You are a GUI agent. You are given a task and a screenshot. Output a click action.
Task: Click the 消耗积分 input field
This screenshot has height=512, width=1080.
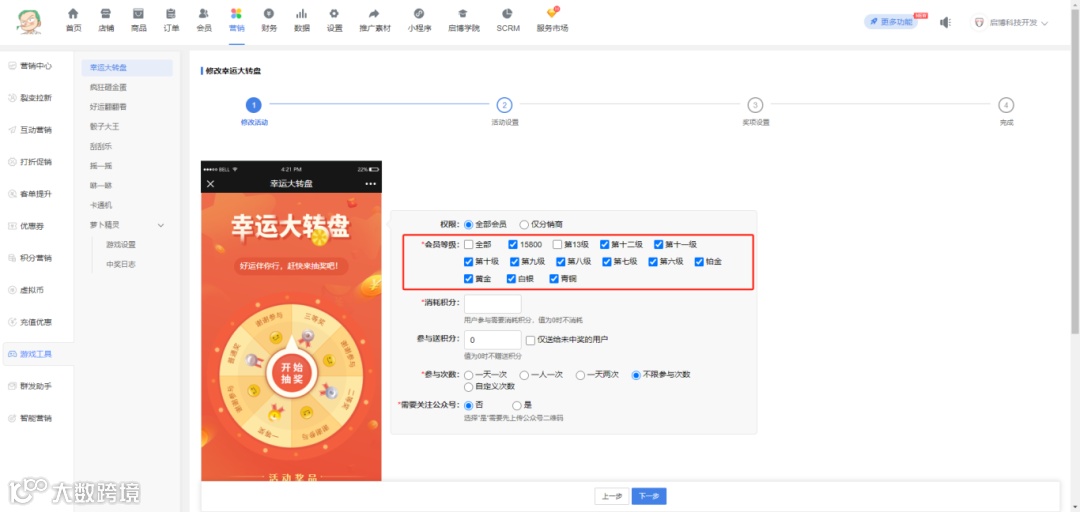coord(492,304)
